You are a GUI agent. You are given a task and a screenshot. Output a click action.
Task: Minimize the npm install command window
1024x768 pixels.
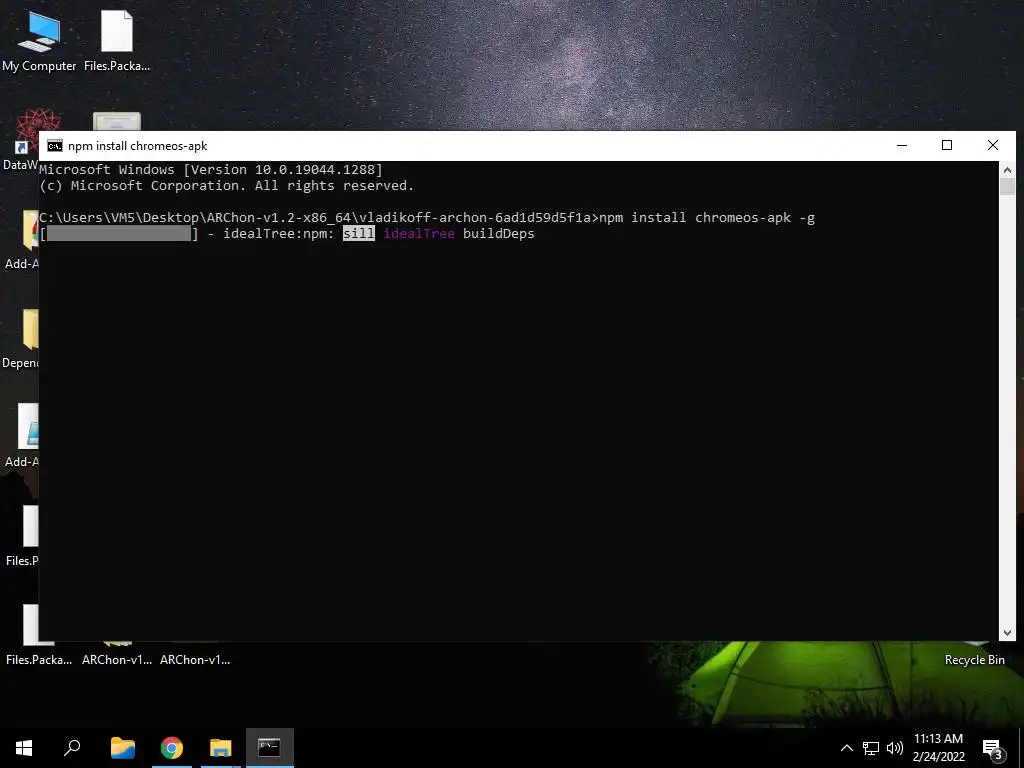tap(902, 146)
